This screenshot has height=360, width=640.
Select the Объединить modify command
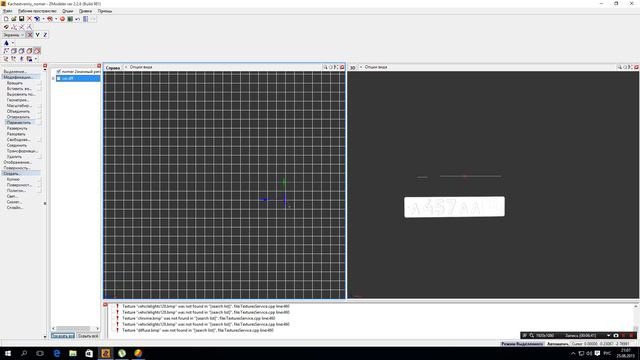coord(18,111)
